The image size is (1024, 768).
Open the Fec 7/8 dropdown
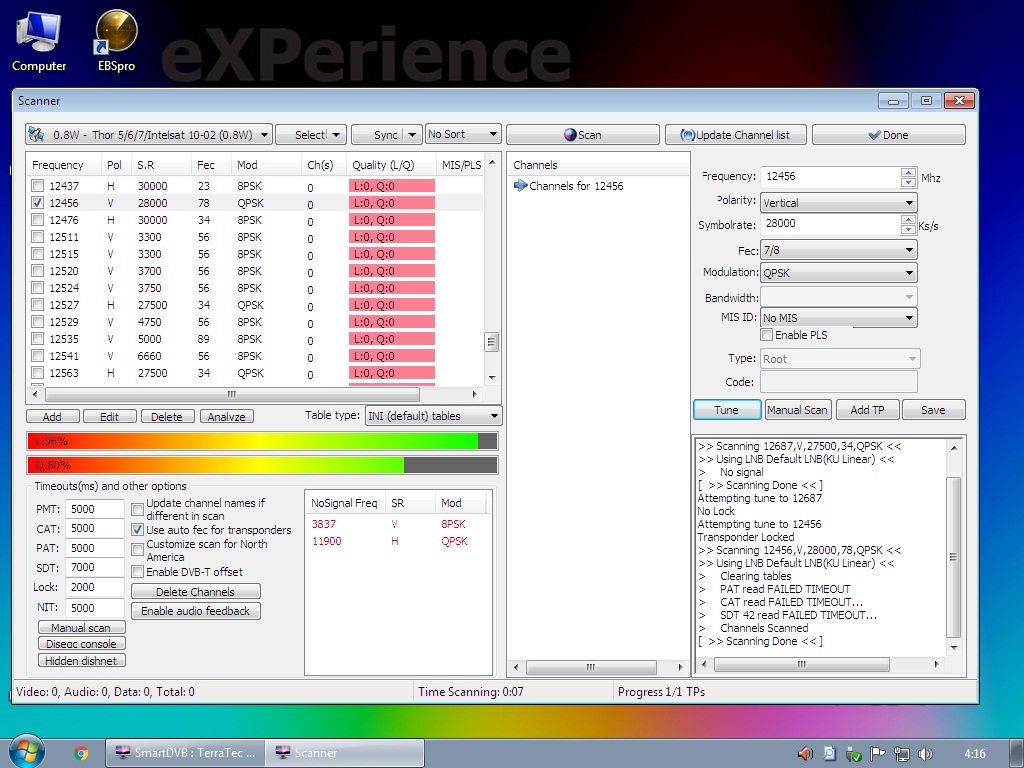(x=839, y=249)
